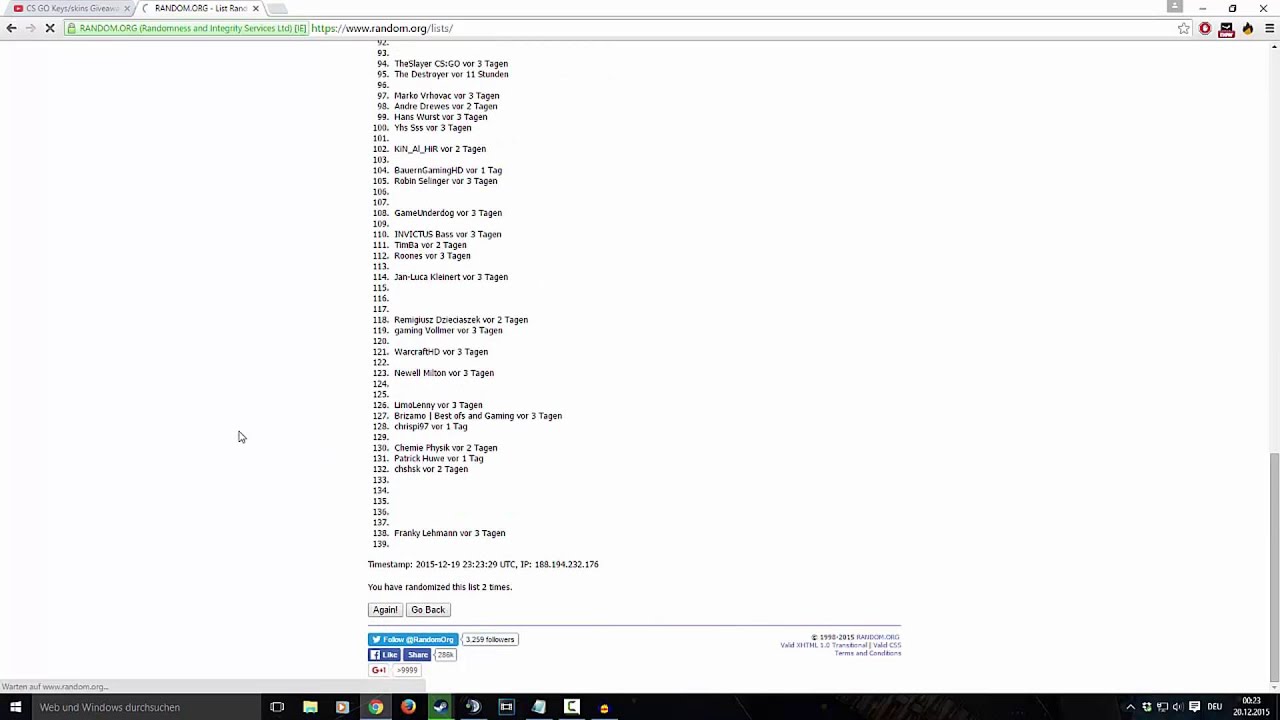Open the mail extension icon
This screenshot has width=1280, height=720.
(1226, 28)
